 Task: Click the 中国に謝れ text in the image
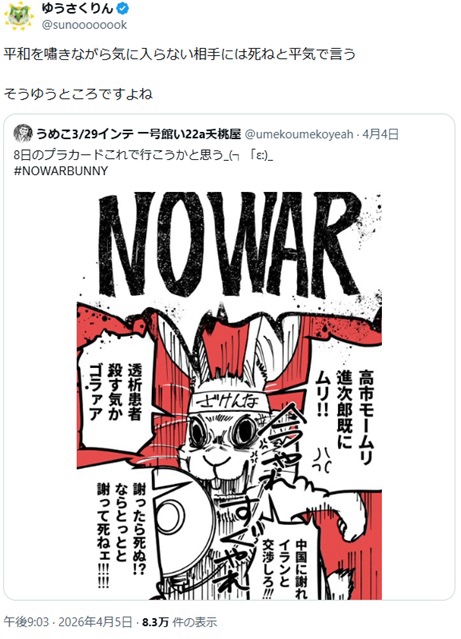coord(285,568)
